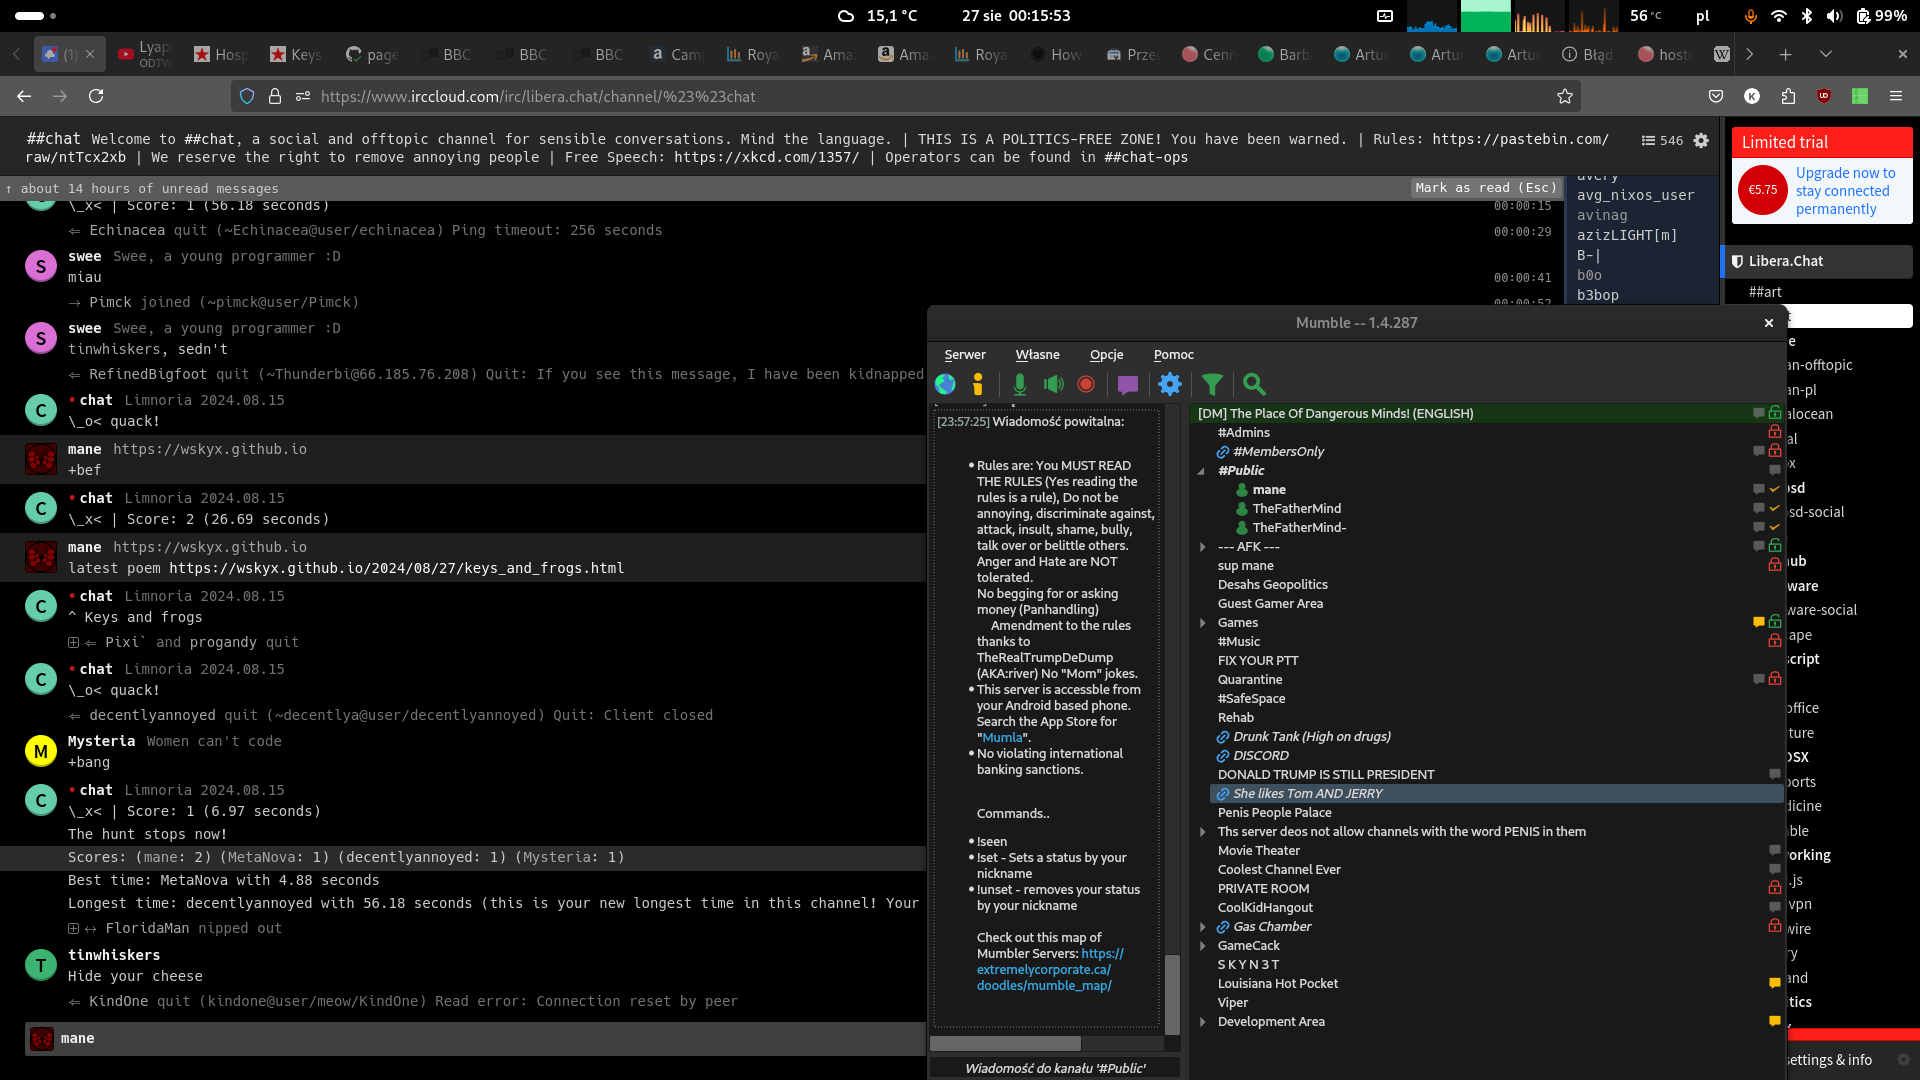Click the Mumble channel message input field
Image resolution: width=1920 pixels, height=1080 pixels.
pos(1055,1068)
